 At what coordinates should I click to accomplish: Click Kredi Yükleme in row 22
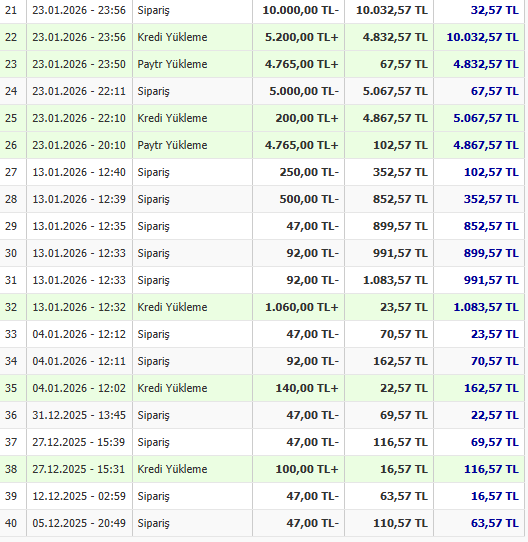172,37
